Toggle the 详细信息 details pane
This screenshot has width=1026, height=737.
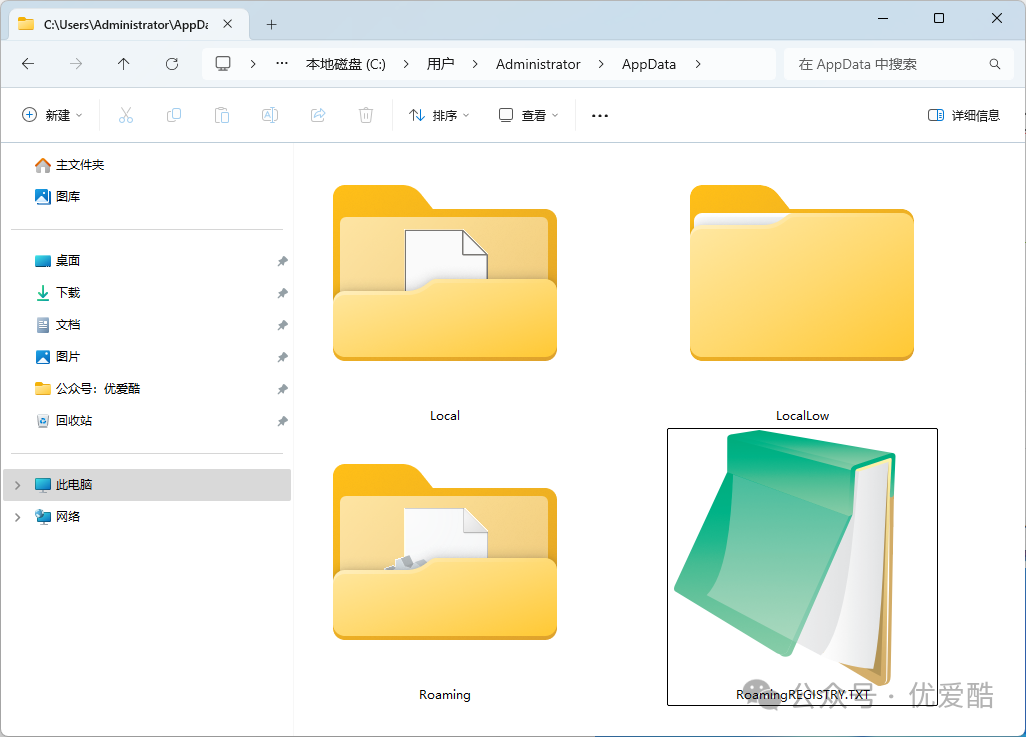coord(964,115)
